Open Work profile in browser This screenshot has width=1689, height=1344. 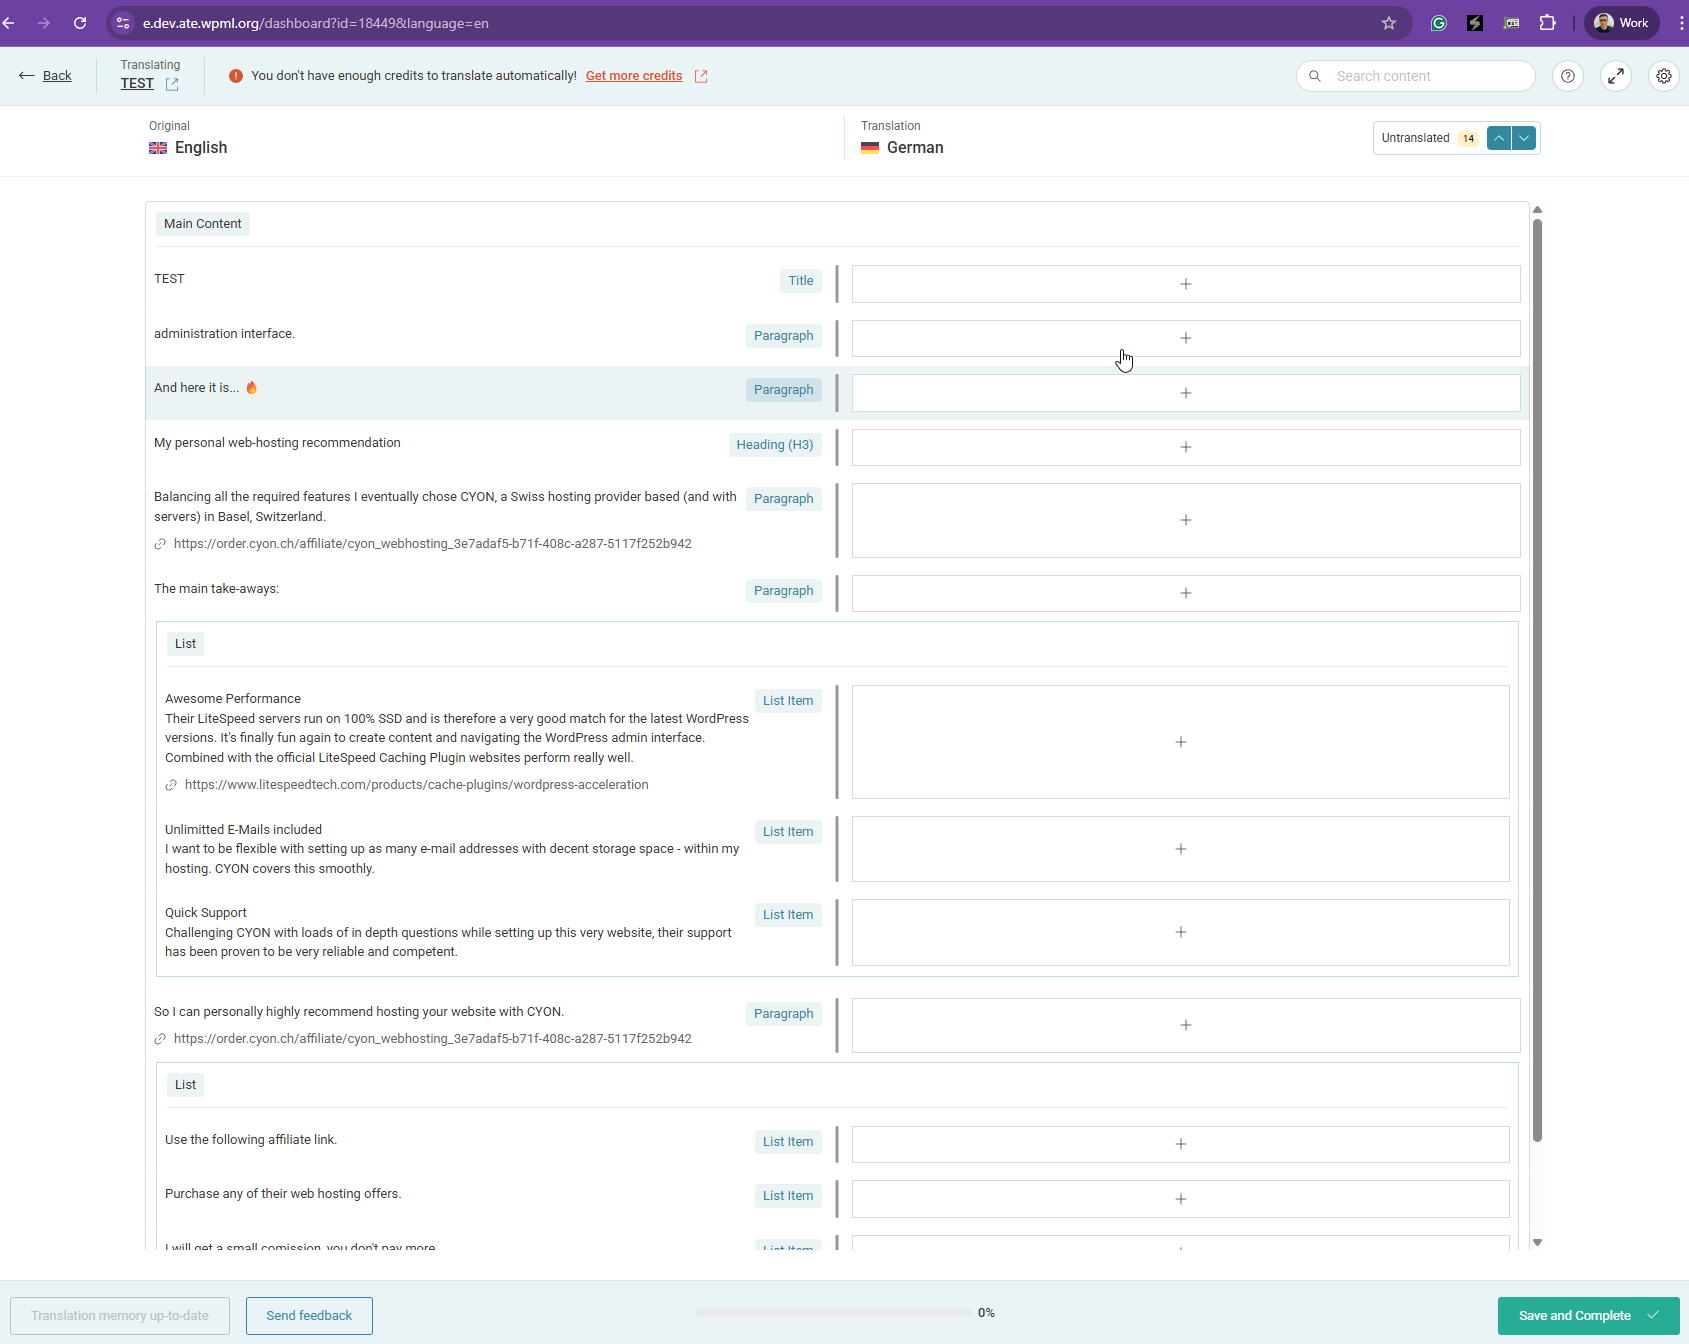[x=1621, y=23]
